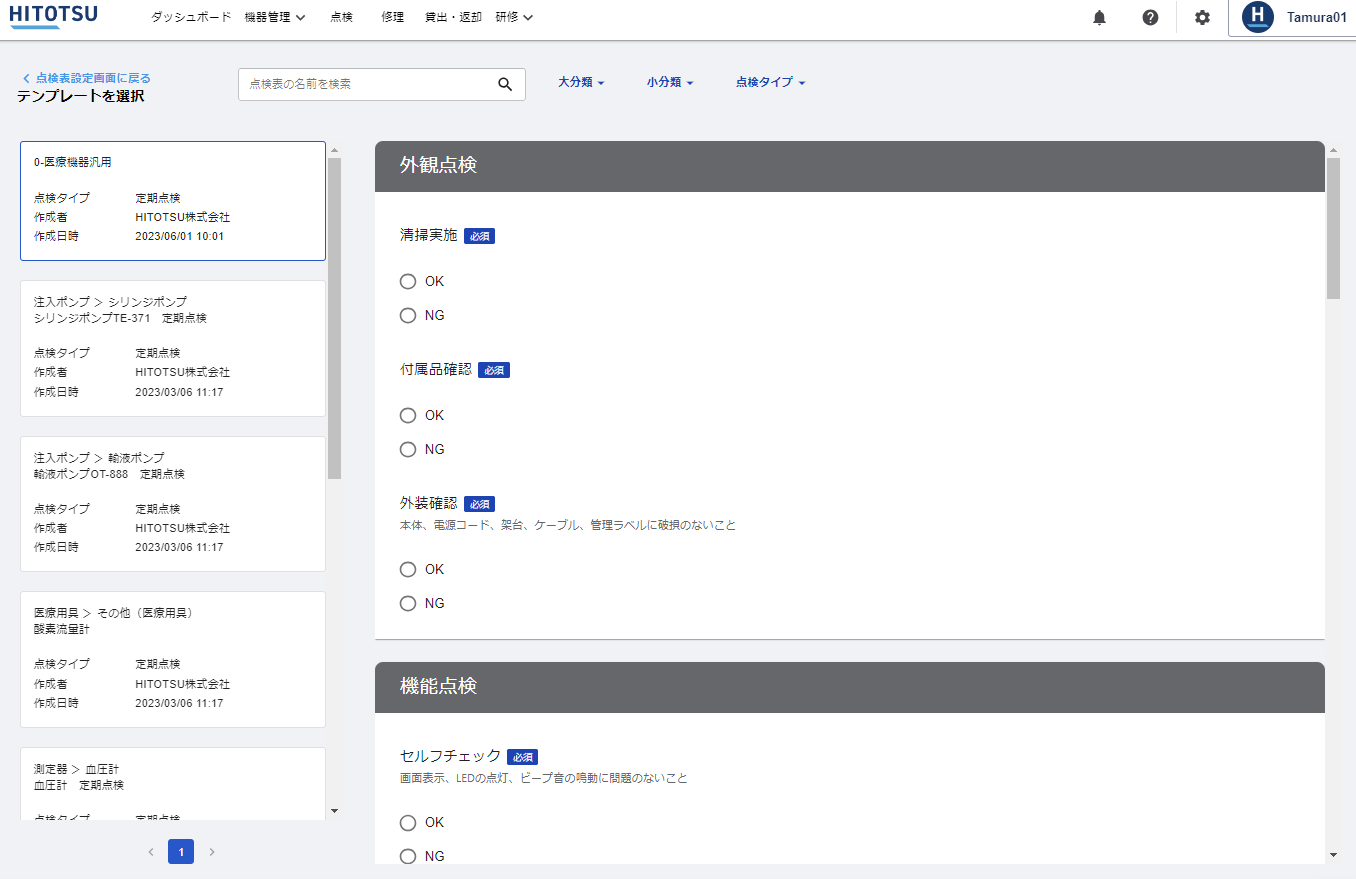
Task: Open the 点検 menu item
Action: [x=342, y=17]
